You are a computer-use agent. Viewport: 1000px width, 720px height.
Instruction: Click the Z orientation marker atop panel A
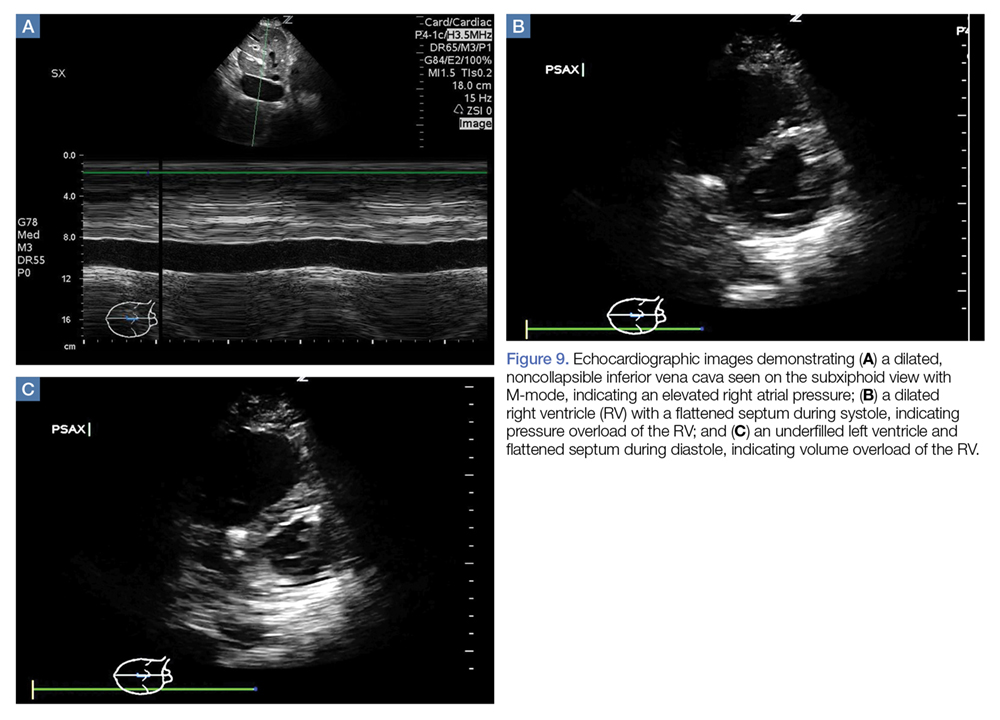287,19
